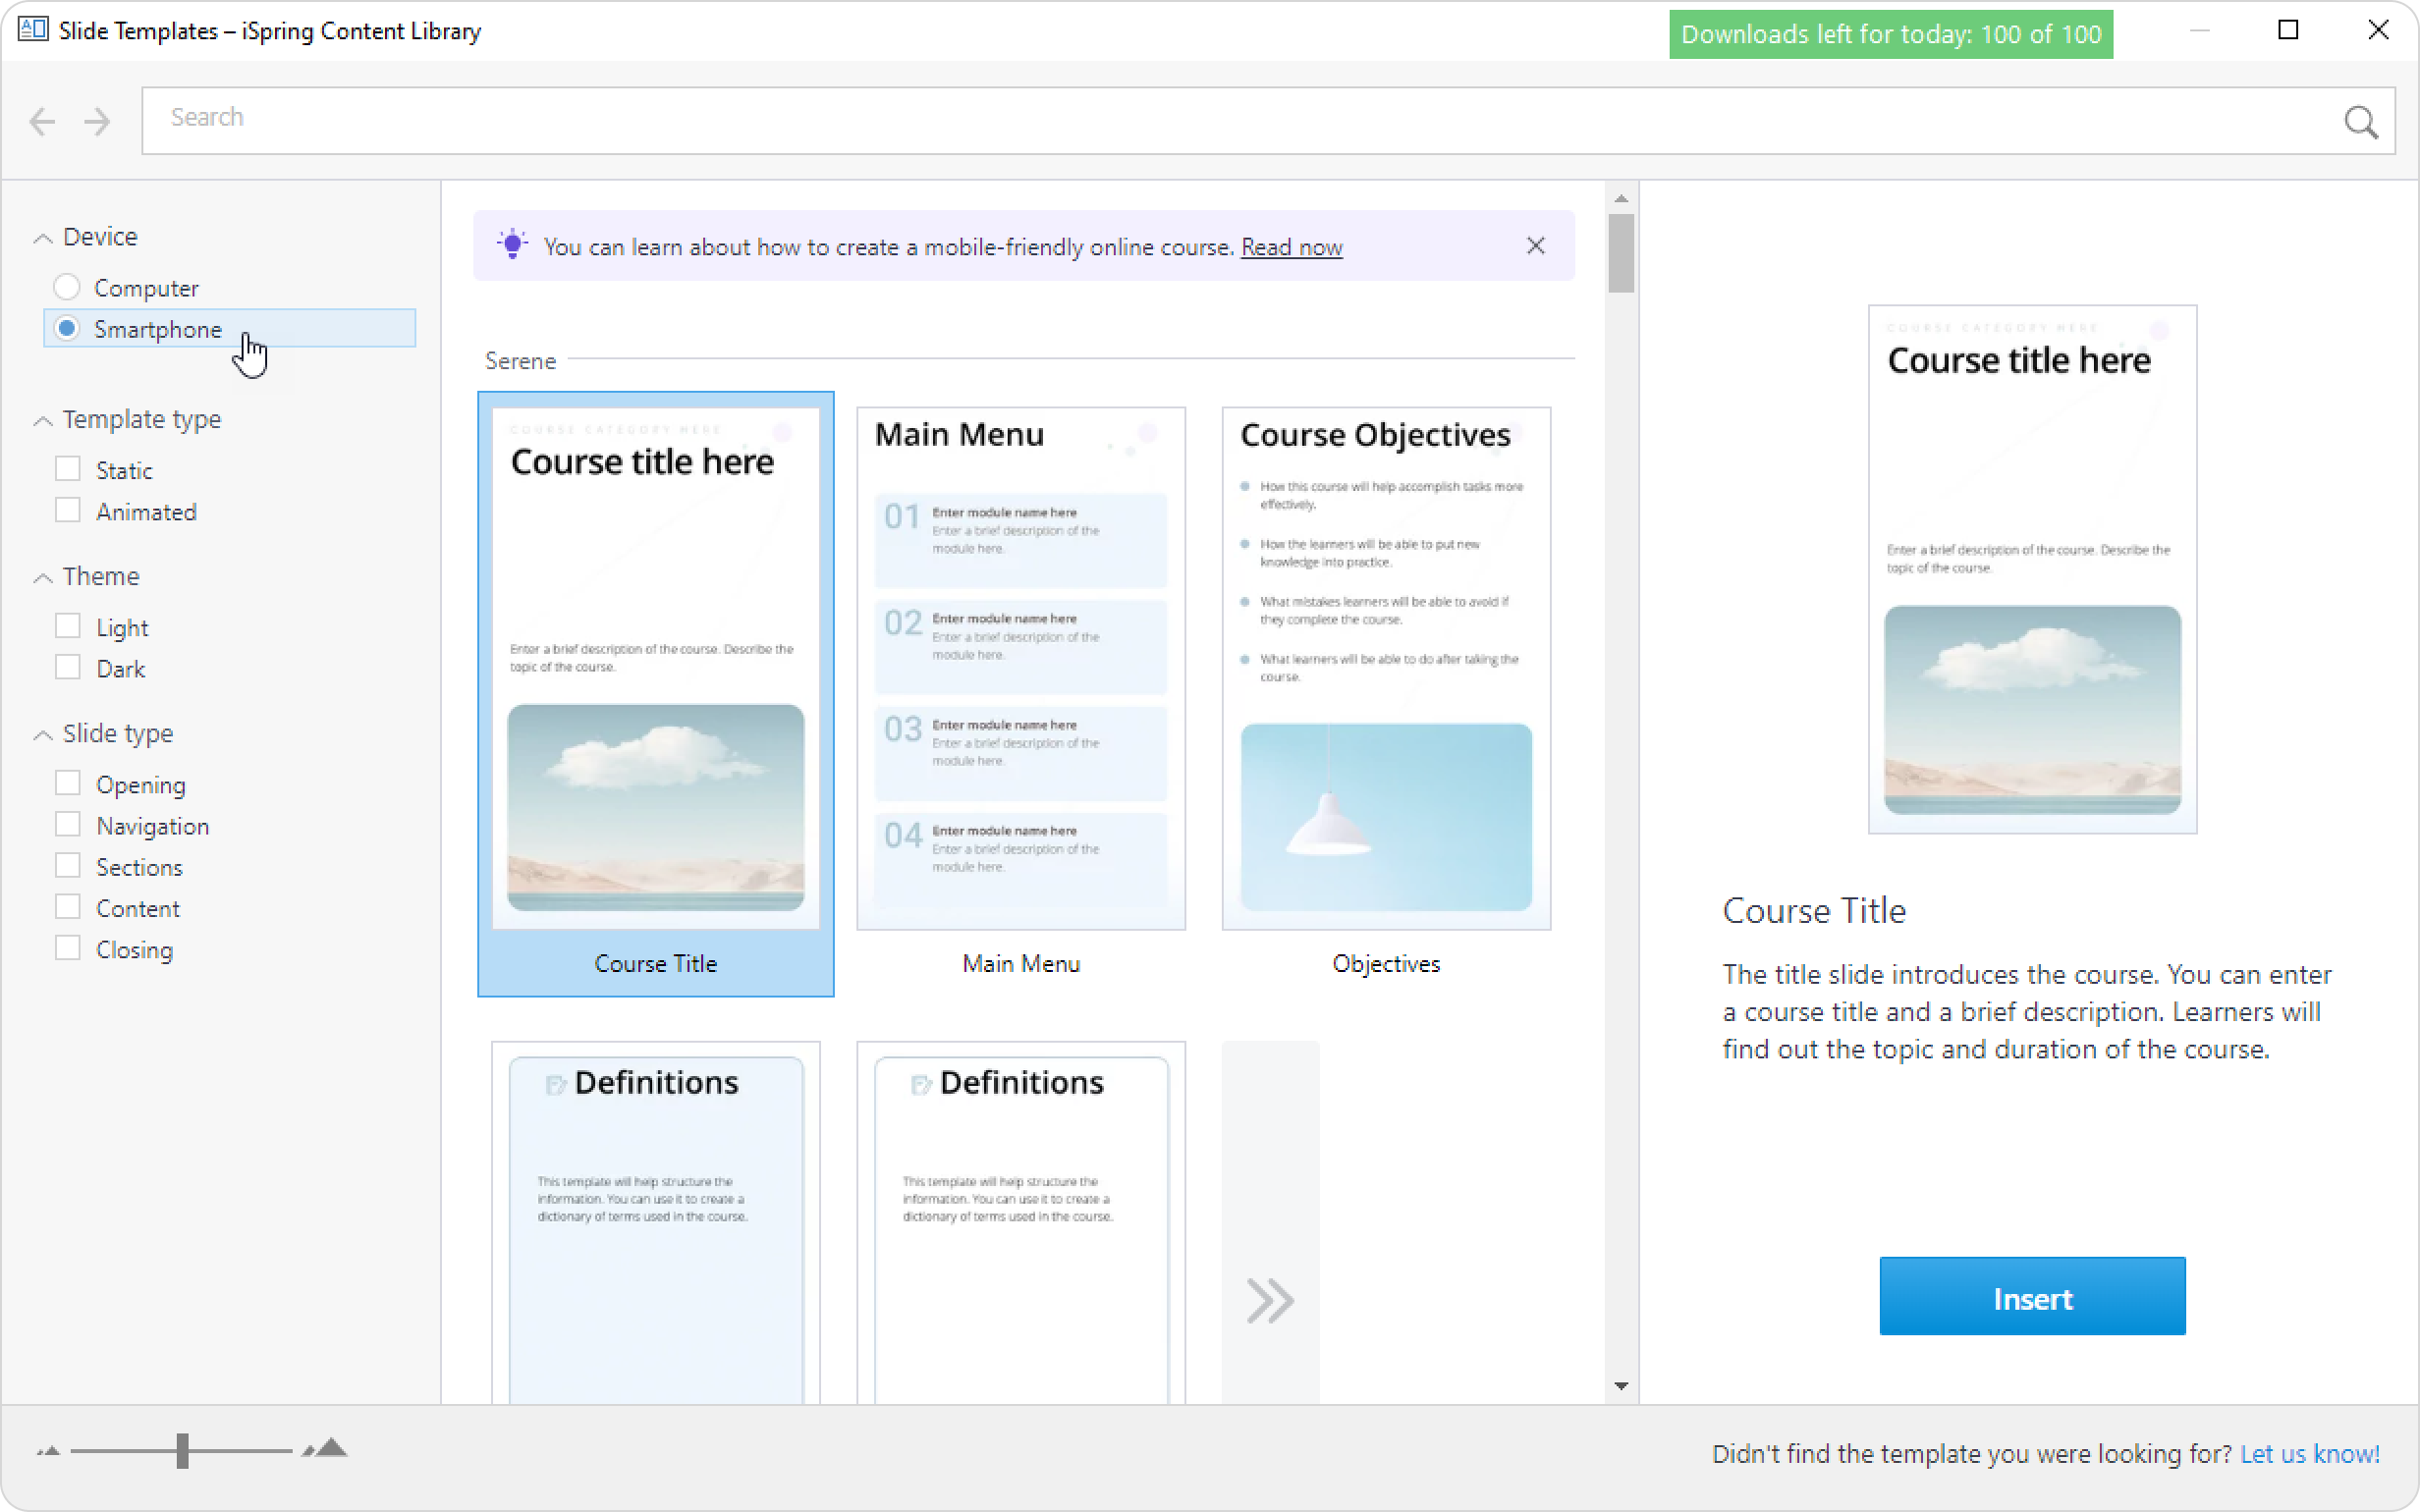This screenshot has width=2420, height=1512.
Task: Select the Main Menu template thumbnail
Action: pos(1021,668)
